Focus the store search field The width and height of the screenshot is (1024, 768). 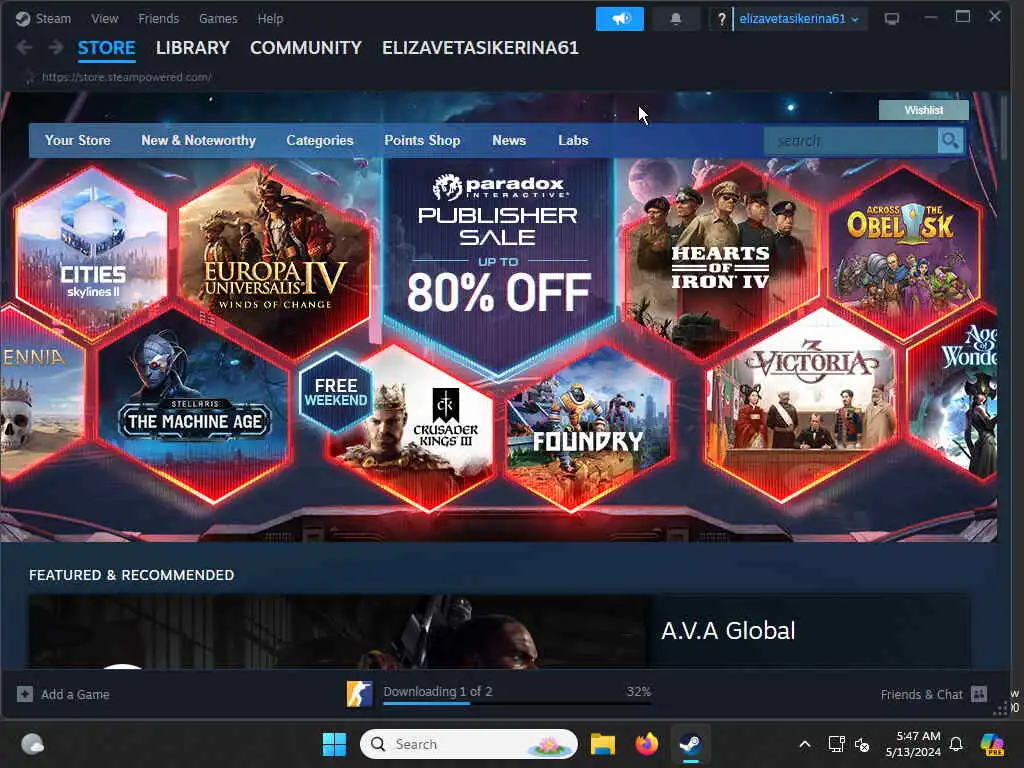click(x=851, y=140)
